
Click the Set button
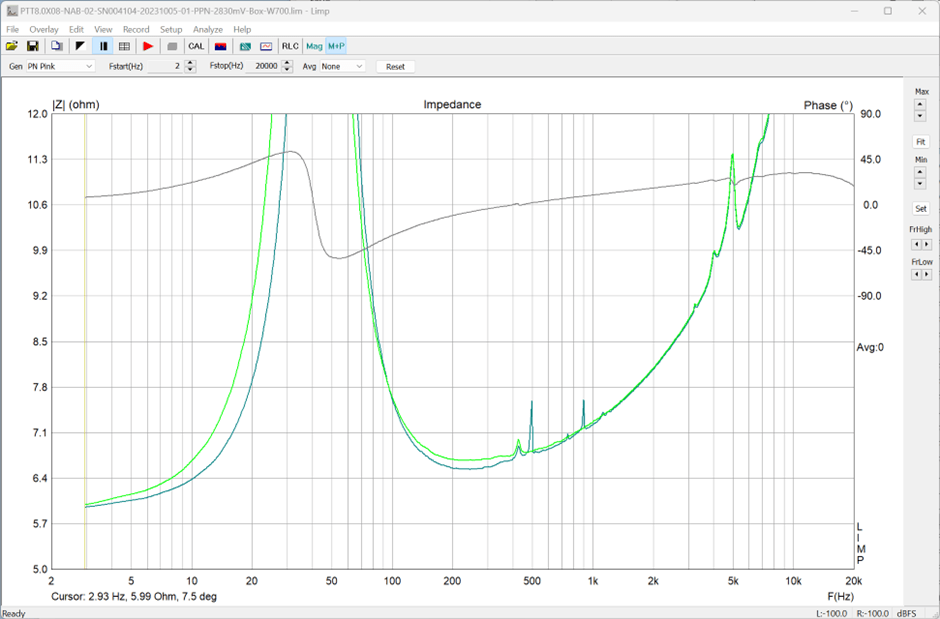pos(921,209)
